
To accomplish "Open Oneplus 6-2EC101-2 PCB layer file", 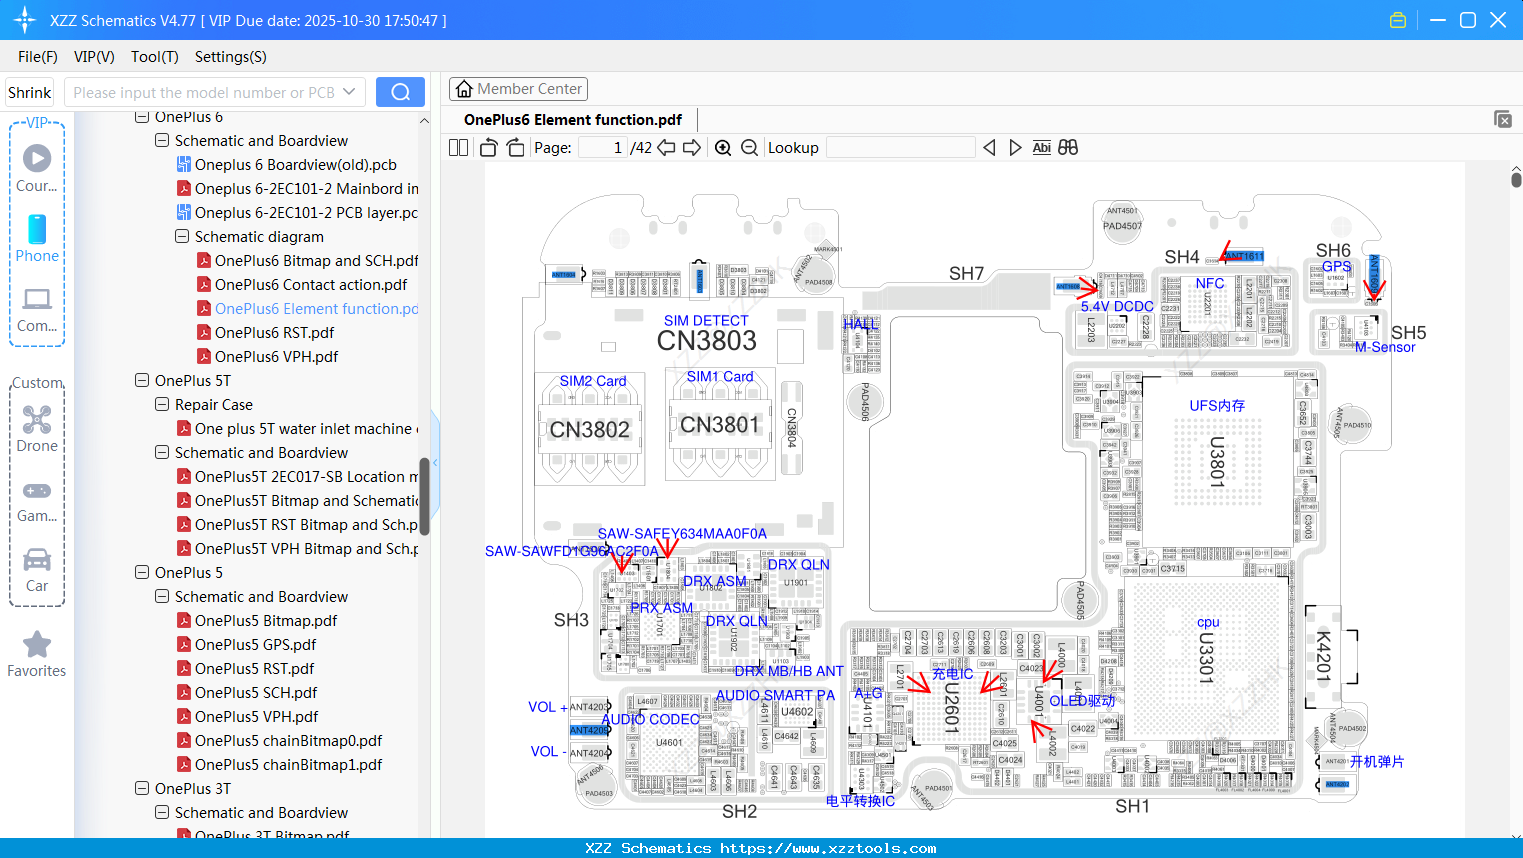I will pos(306,213).
